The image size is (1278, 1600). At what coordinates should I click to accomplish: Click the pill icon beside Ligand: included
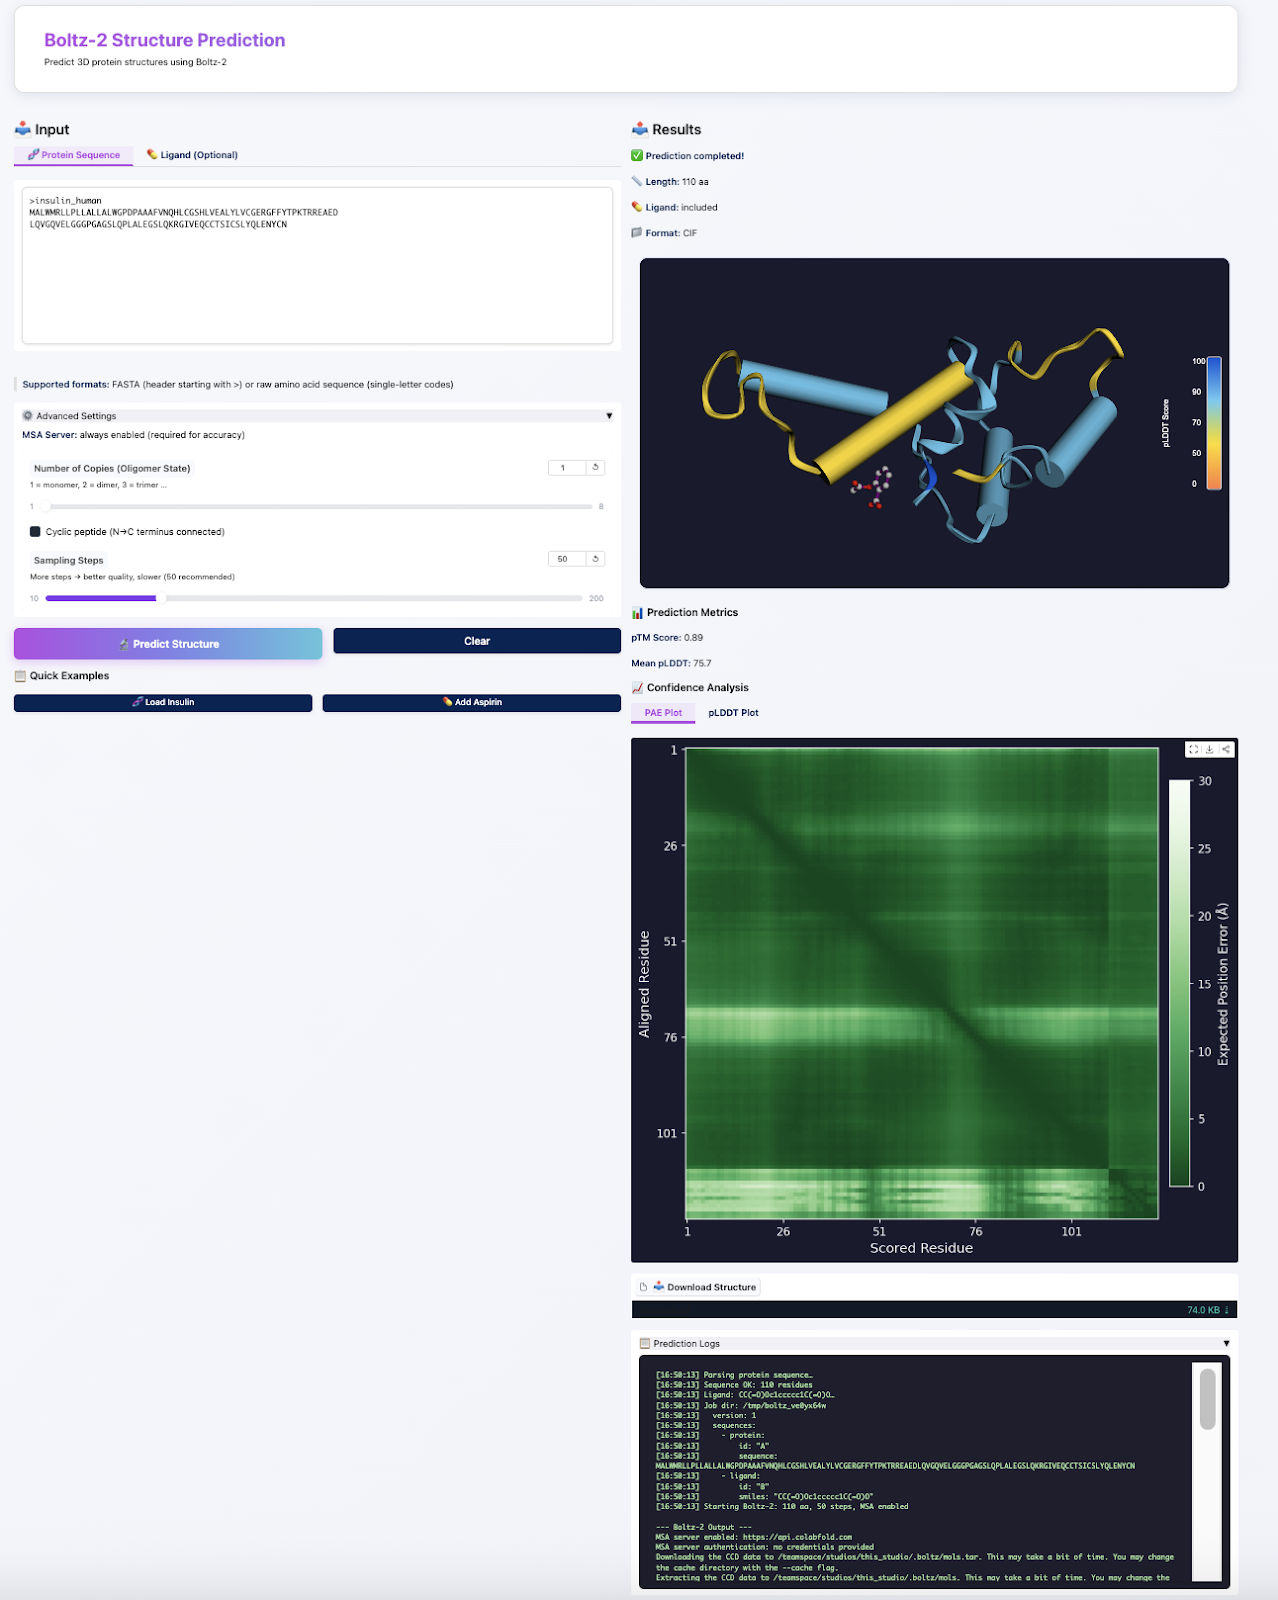637,207
